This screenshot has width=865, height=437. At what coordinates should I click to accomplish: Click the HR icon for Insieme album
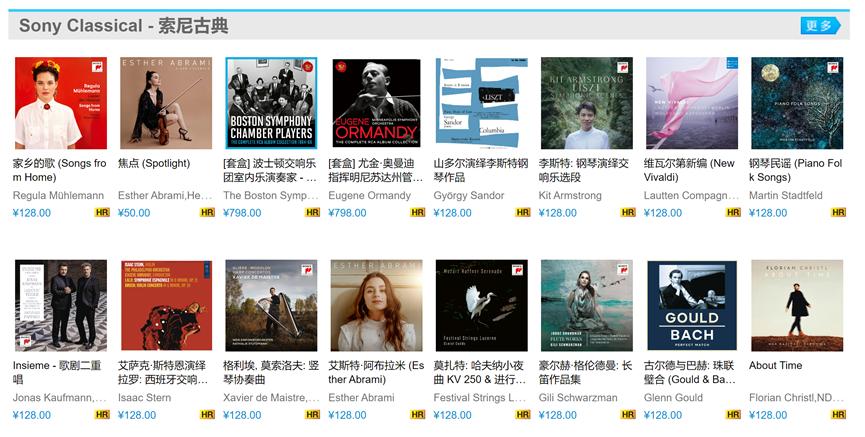click(102, 414)
